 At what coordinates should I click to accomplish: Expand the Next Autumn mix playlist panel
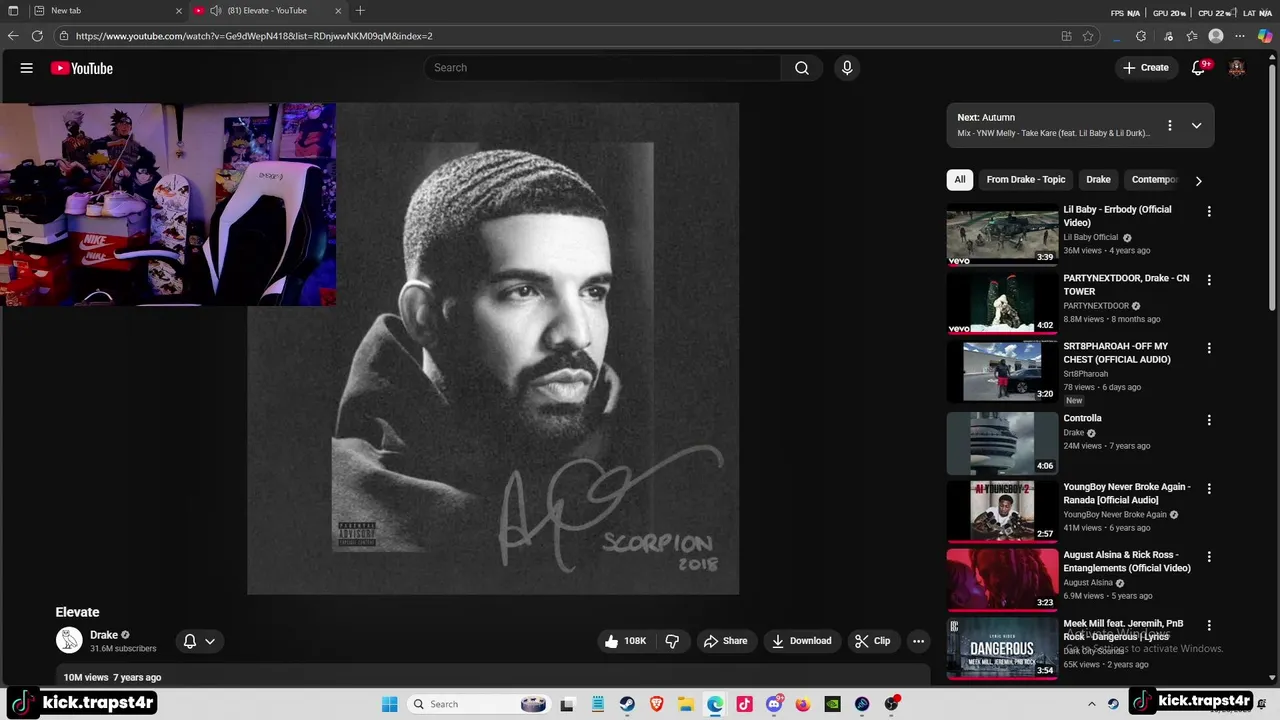[x=1196, y=125]
